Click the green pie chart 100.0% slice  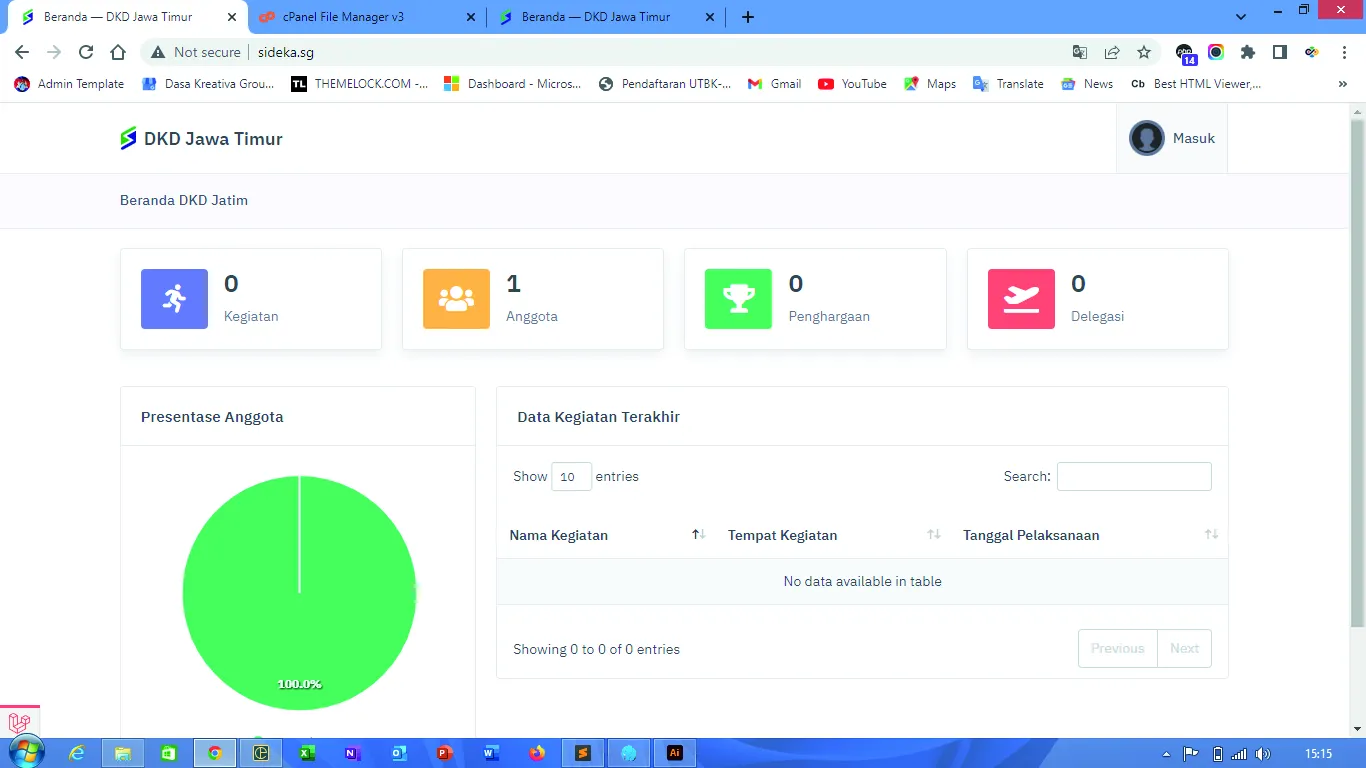pos(299,593)
